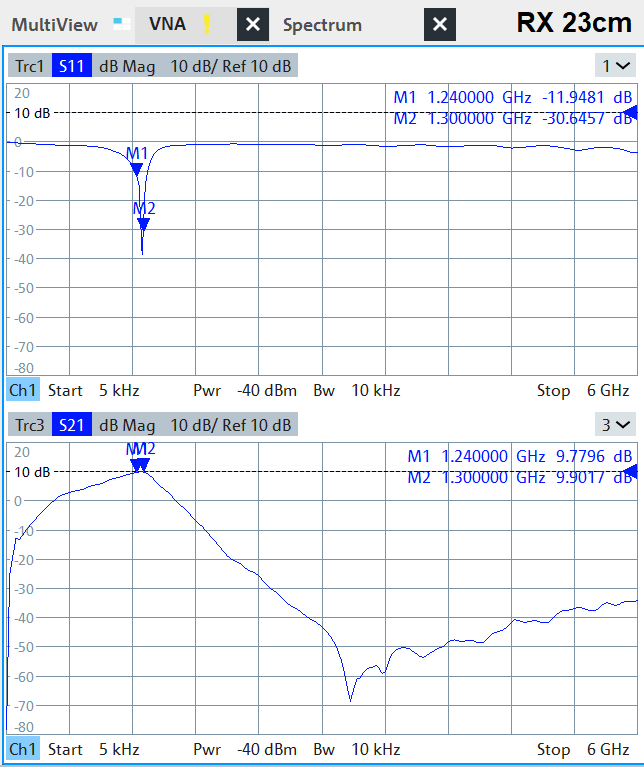The height and width of the screenshot is (767, 644).
Task: Click the reference level triangle on the S21 plot
Action: 630,471
